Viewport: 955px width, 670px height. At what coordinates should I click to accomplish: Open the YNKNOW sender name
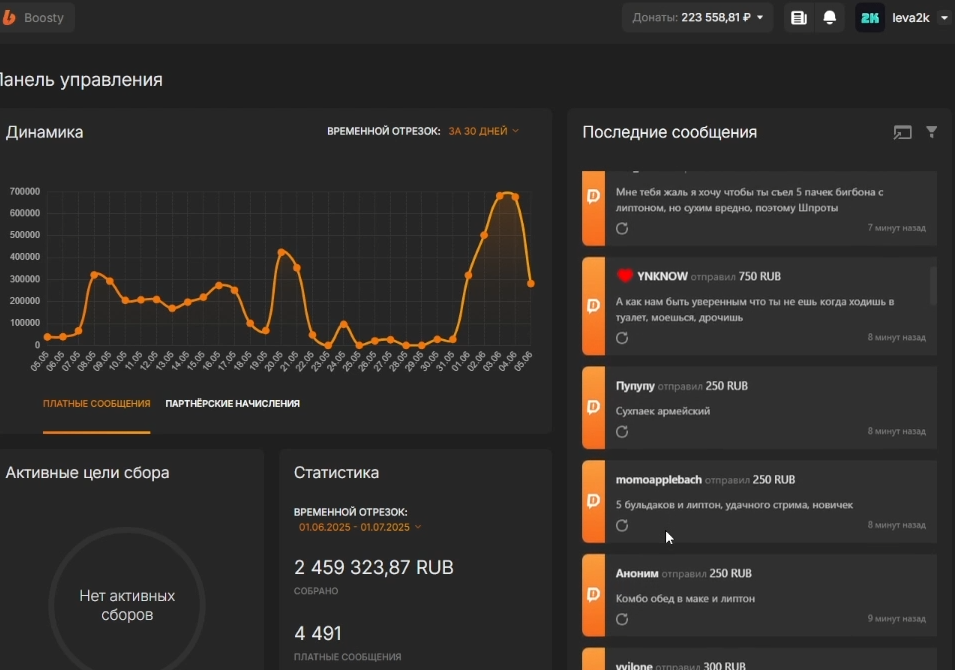pos(662,277)
